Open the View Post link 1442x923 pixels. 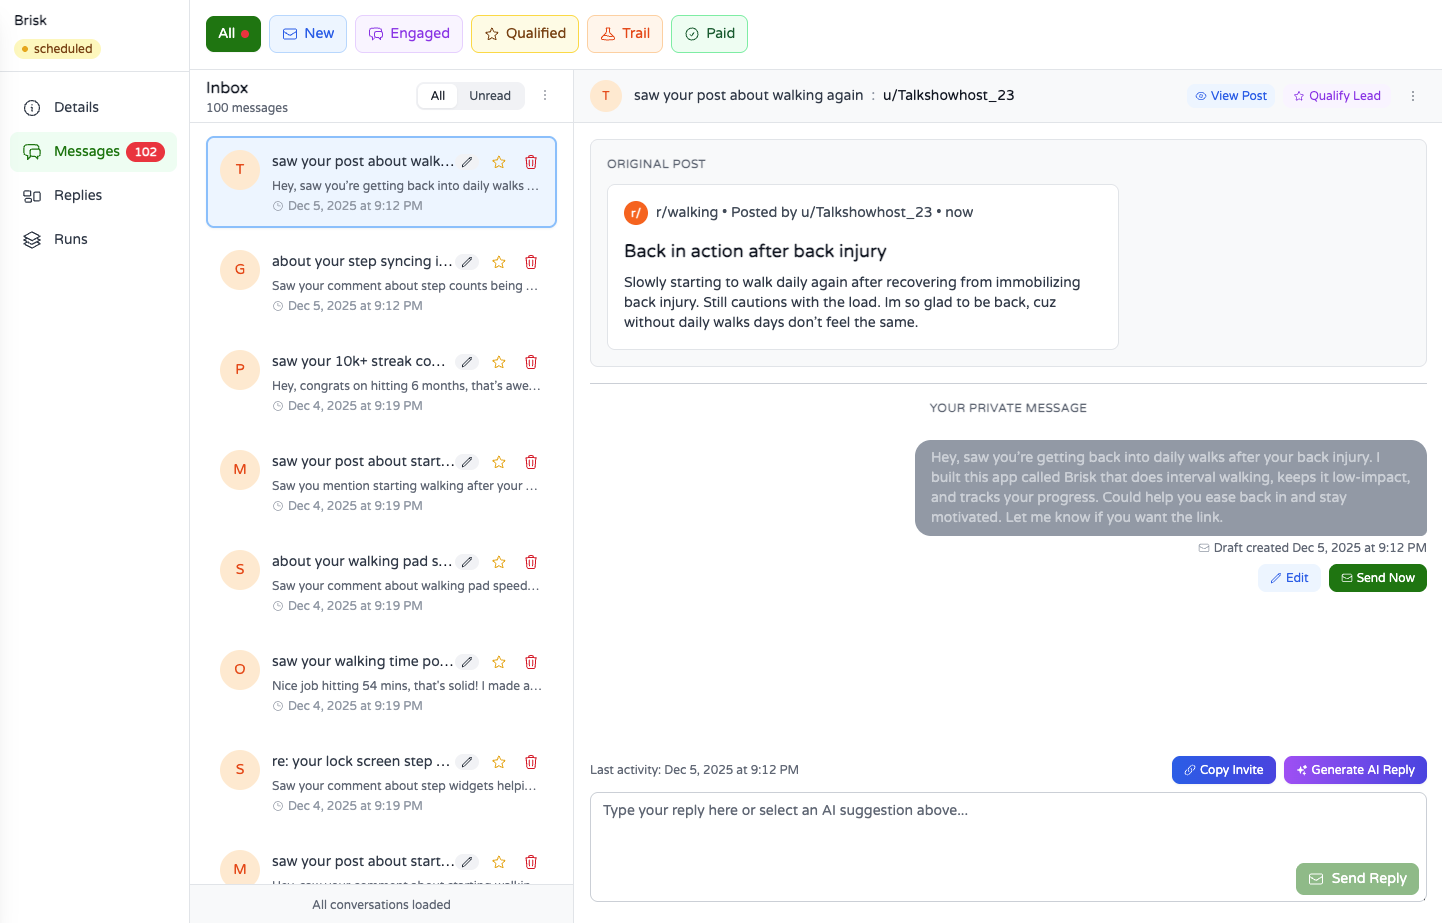(x=1231, y=95)
